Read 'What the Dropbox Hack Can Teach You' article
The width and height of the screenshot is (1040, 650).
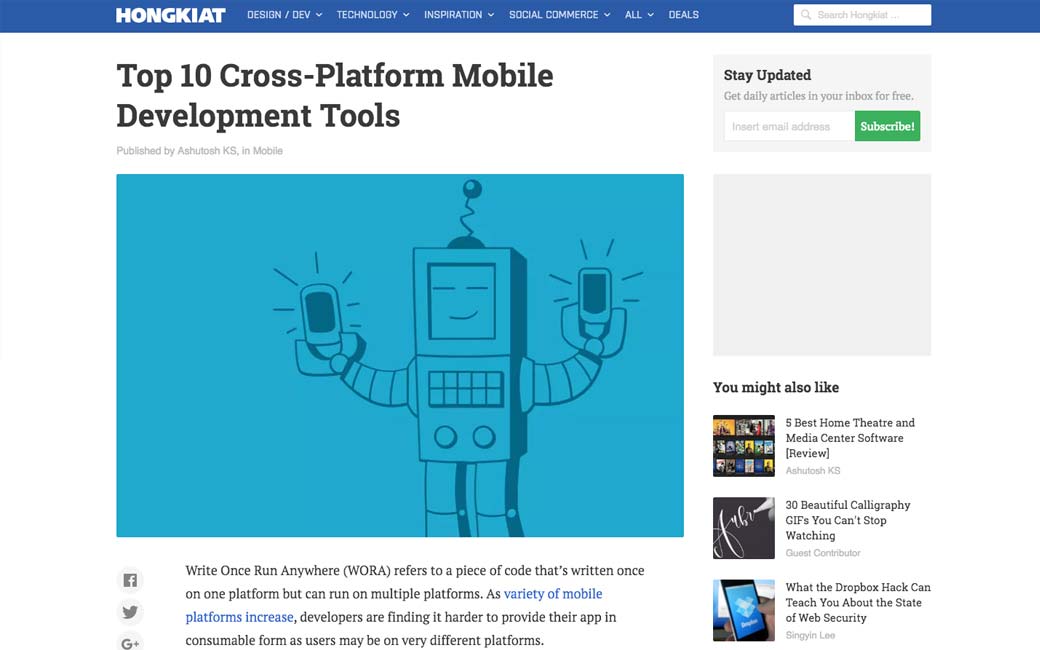pos(857,602)
